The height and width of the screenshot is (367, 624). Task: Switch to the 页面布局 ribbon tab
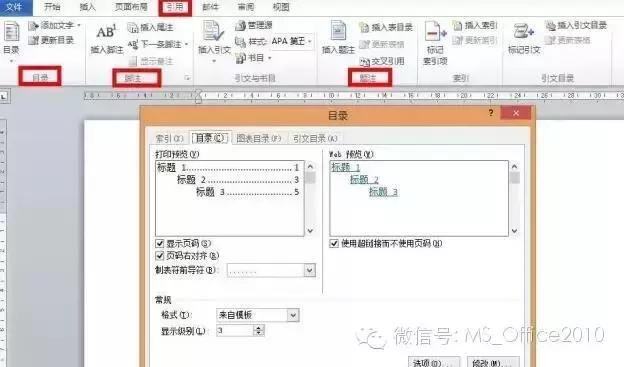tap(131, 7)
